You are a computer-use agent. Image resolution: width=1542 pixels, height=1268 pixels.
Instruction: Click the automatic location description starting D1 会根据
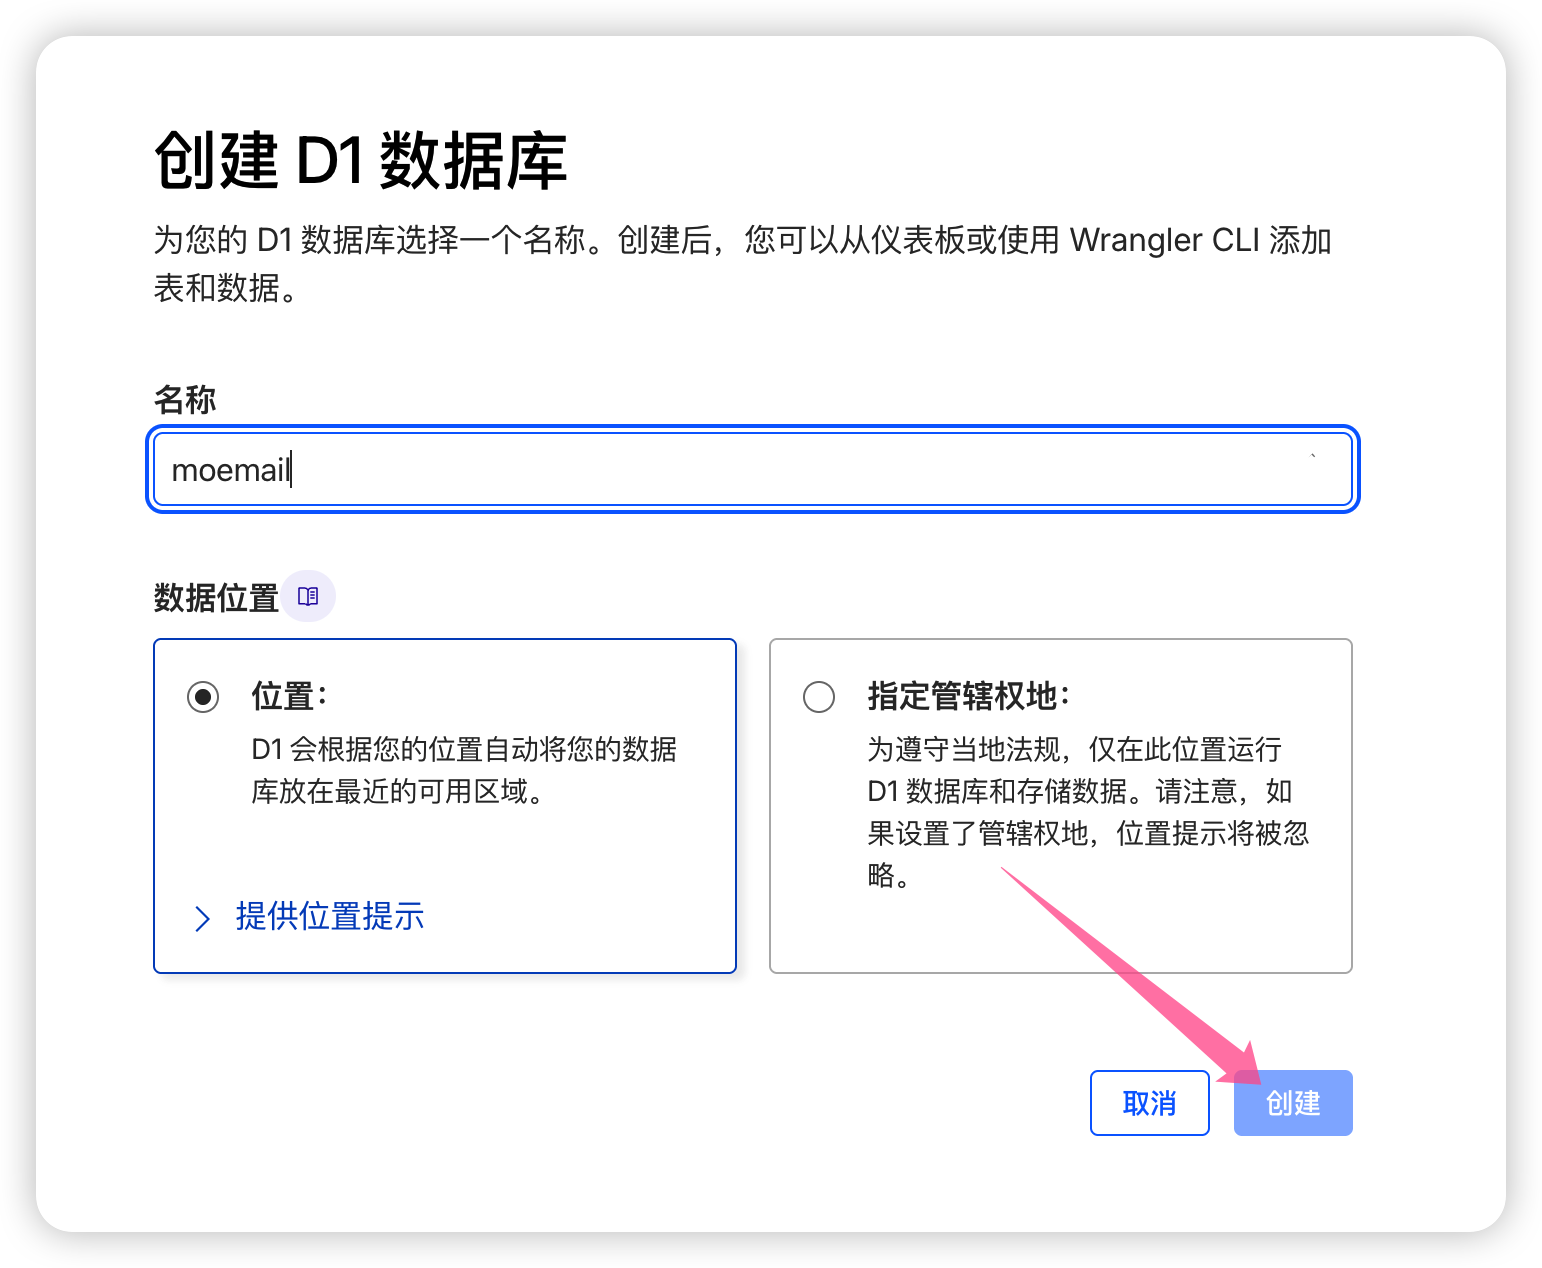464,770
